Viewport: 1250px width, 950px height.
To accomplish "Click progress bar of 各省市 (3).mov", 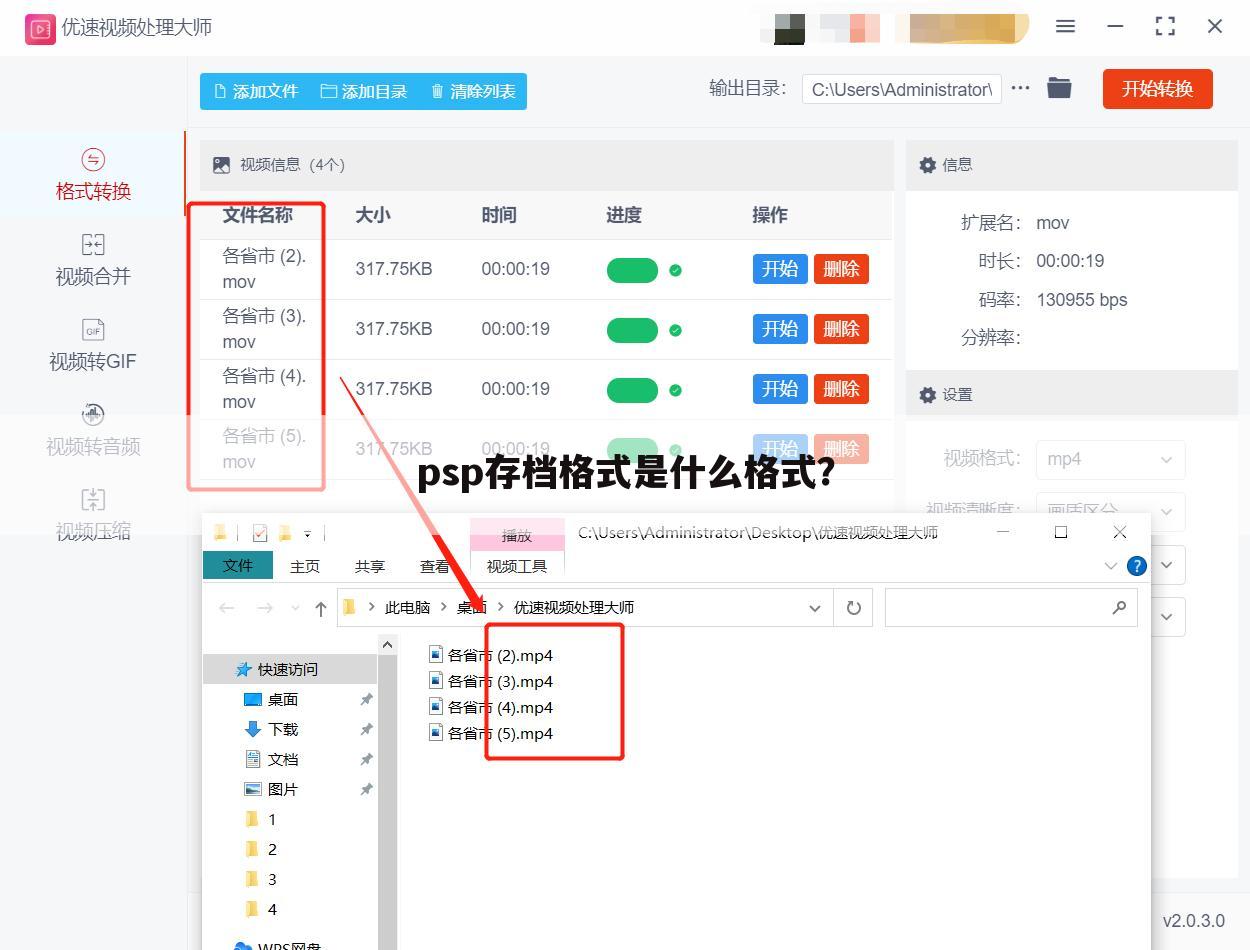I will [632, 330].
